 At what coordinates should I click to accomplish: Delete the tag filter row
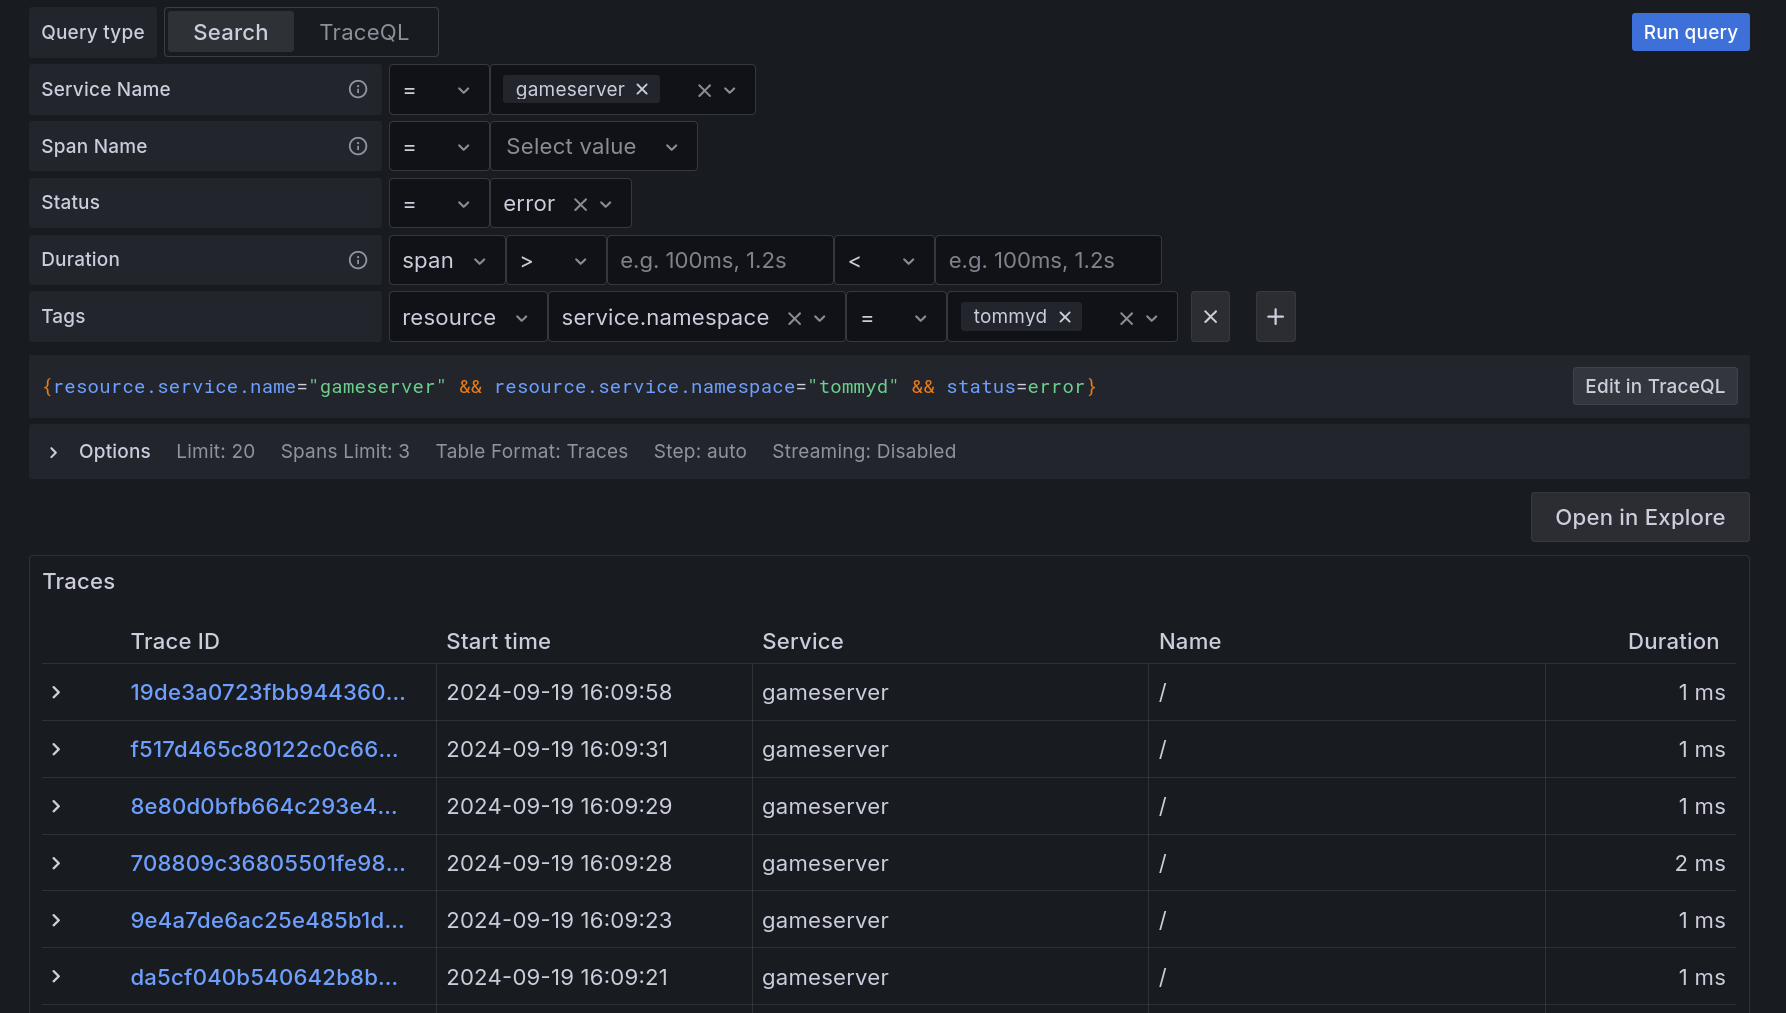point(1210,317)
